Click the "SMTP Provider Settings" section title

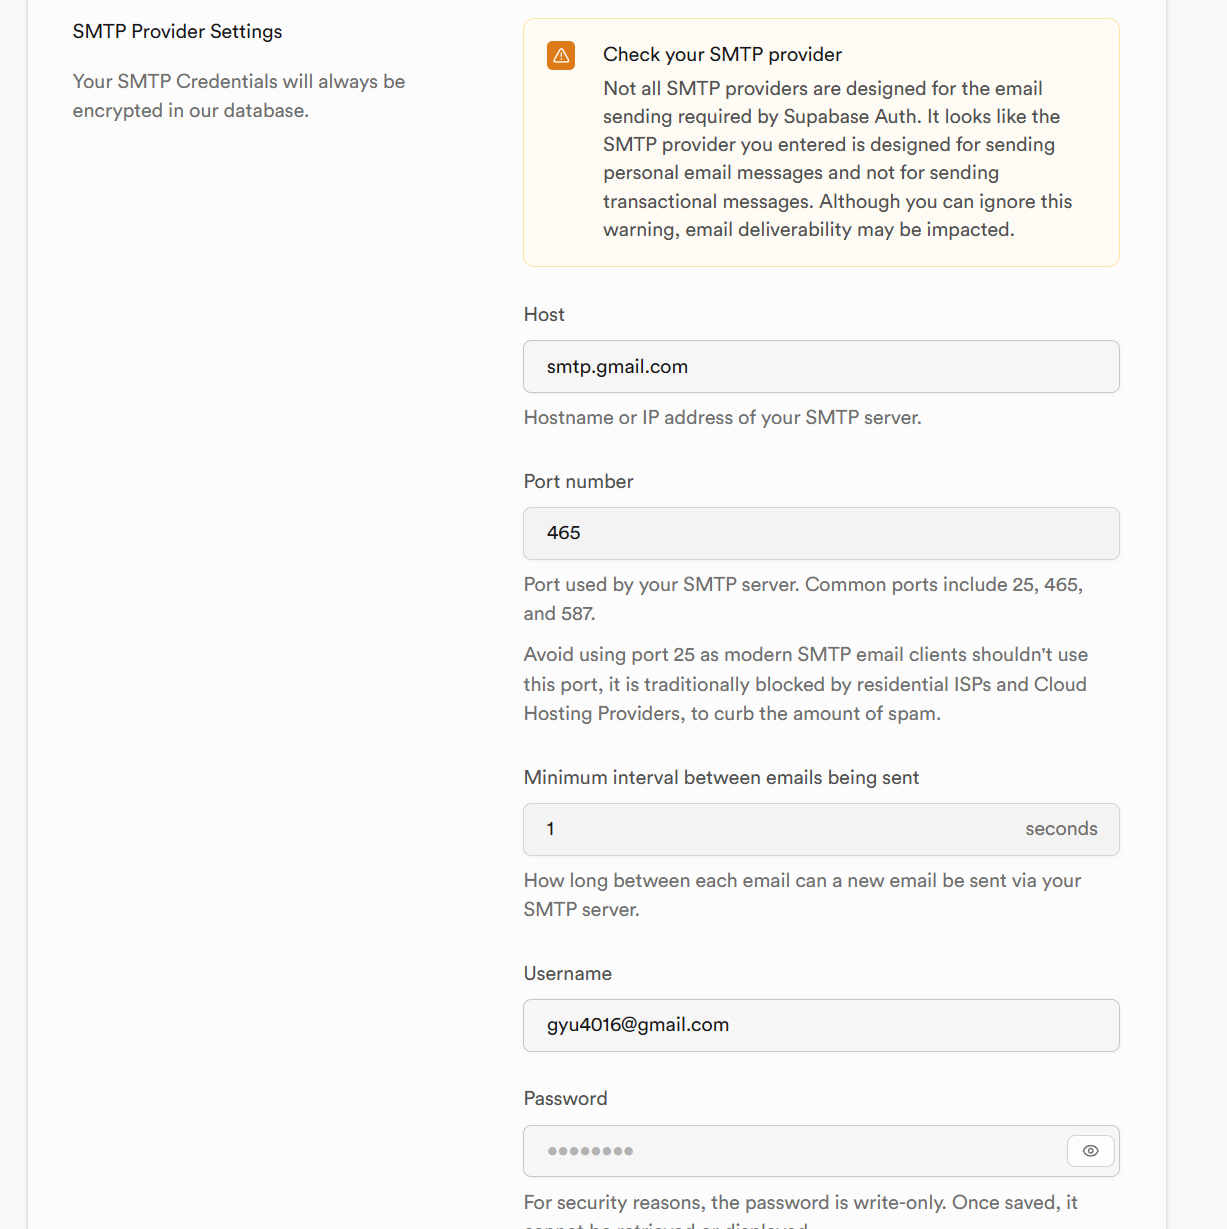pyautogui.click(x=177, y=31)
